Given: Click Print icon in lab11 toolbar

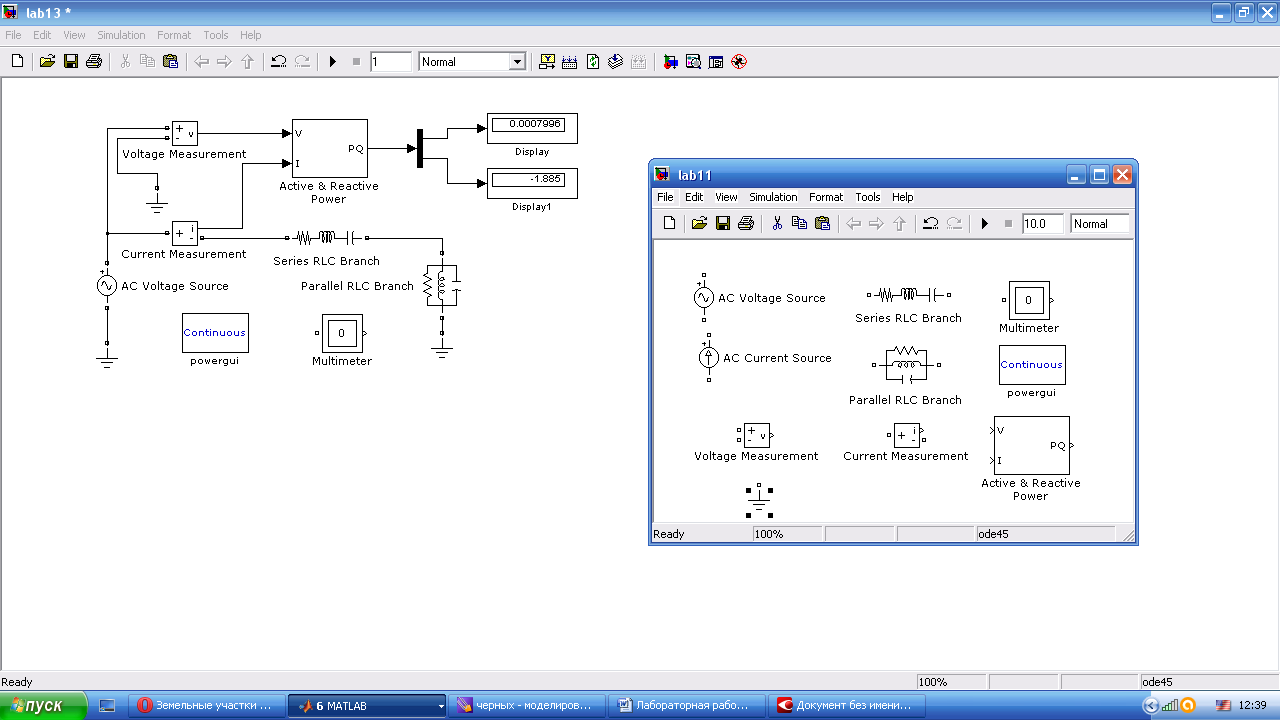Looking at the screenshot, I should (746, 223).
